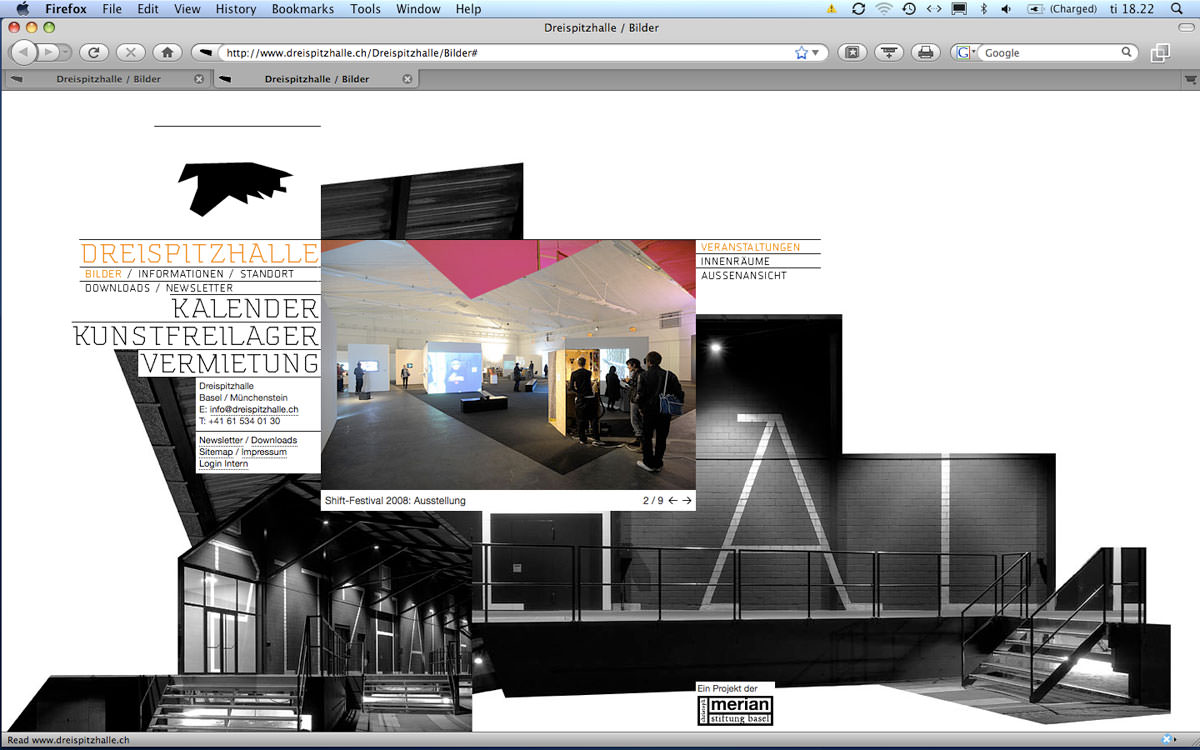Image resolution: width=1200 pixels, height=750 pixels.
Task: Open the File menu
Action: tap(112, 9)
